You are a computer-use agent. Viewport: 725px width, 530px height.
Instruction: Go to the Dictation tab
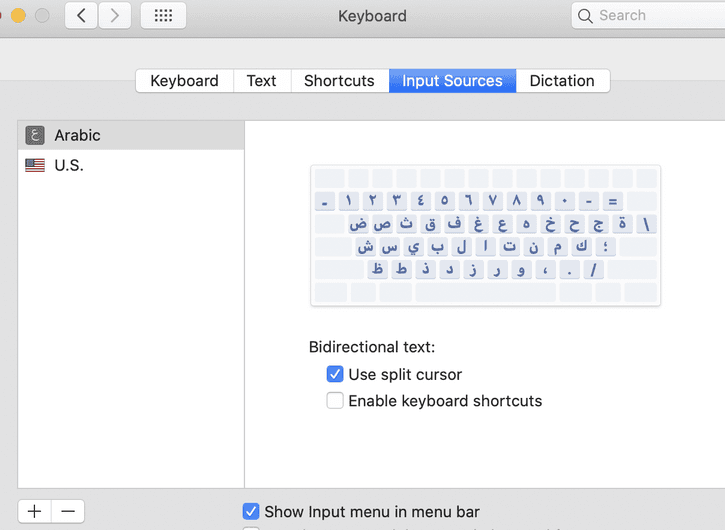pyautogui.click(x=562, y=81)
